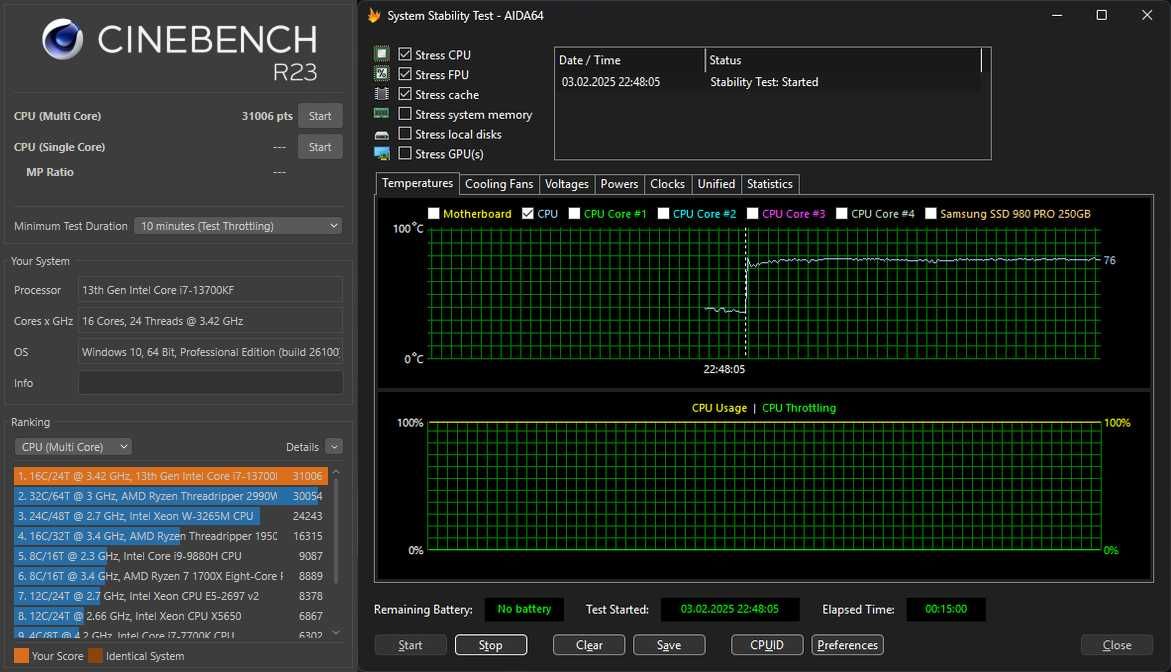Viewport: 1171px width, 672px height.
Task: Toggle the Stress cache checkbox
Action: click(x=405, y=94)
